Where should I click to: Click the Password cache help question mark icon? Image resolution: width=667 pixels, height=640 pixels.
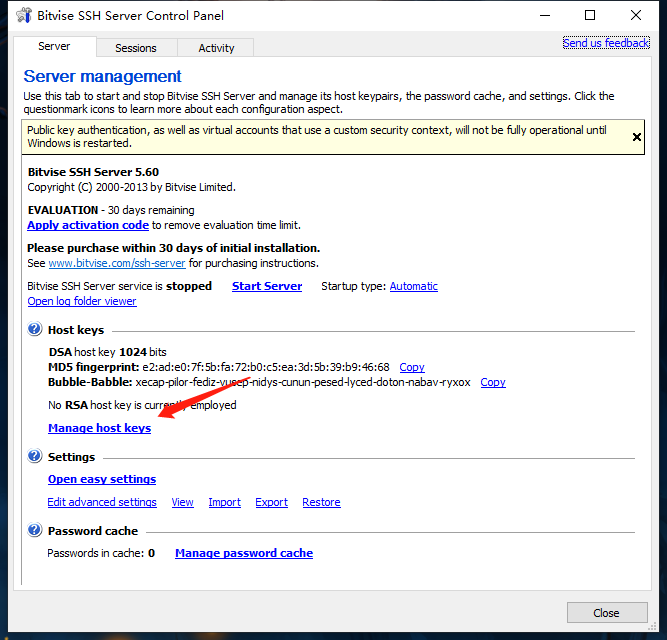(35, 530)
